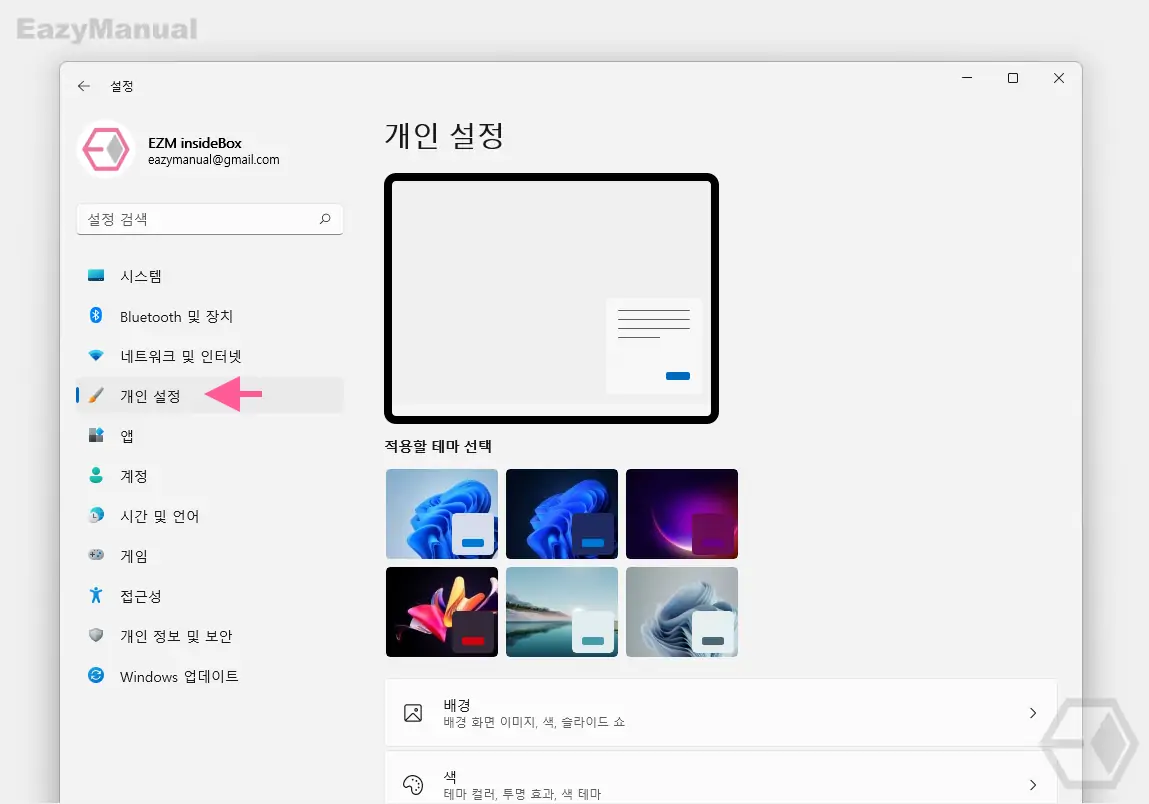
Task: Open 테마 컬러, 투명 효과 settings
Action: [721, 778]
